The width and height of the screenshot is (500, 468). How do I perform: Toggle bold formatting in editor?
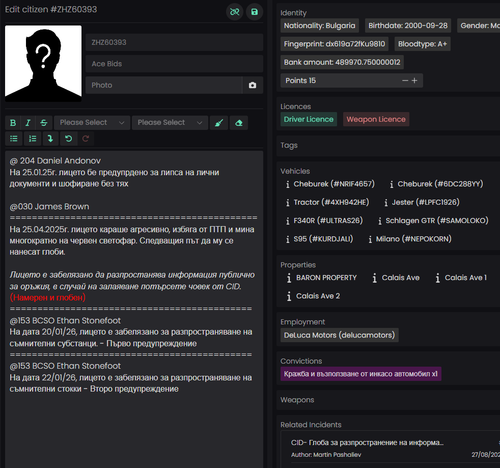(x=13, y=123)
